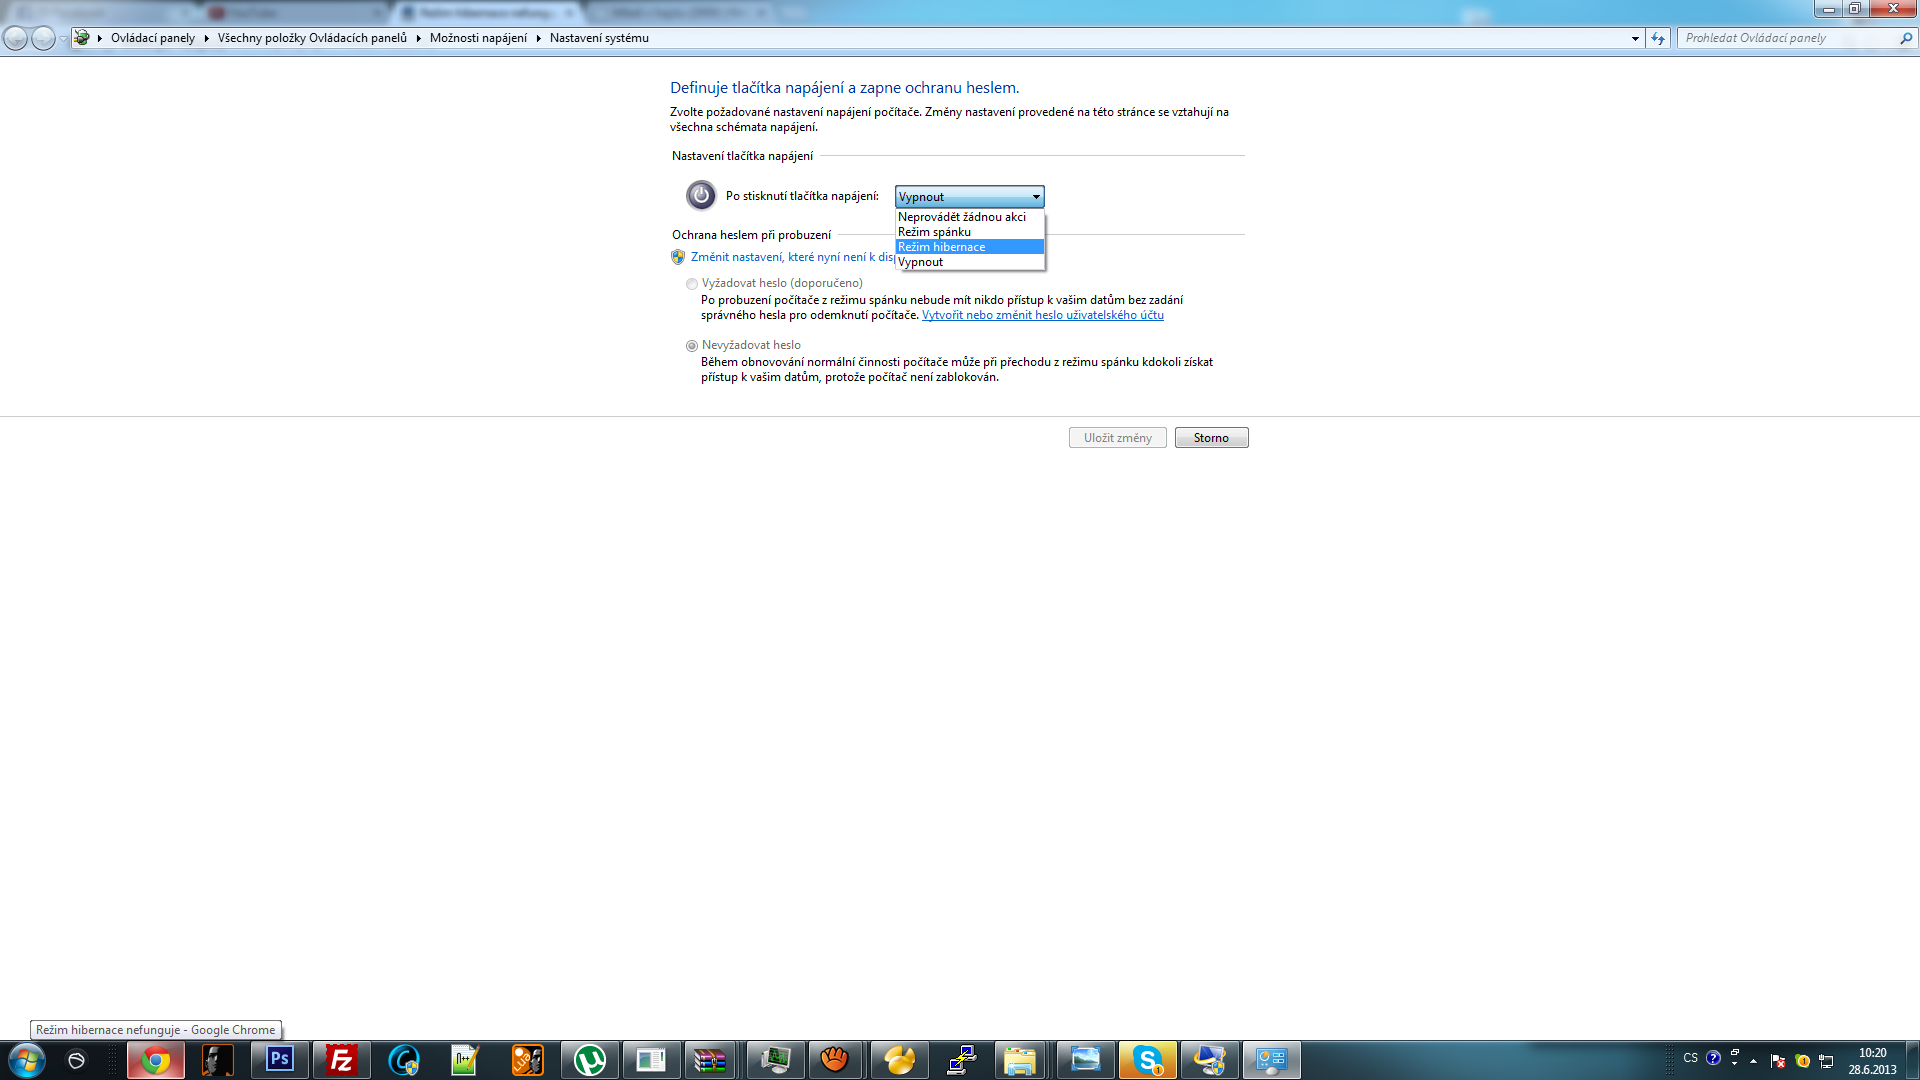
Task: Open the uTorrent taskbar icon
Action: (x=590, y=1060)
